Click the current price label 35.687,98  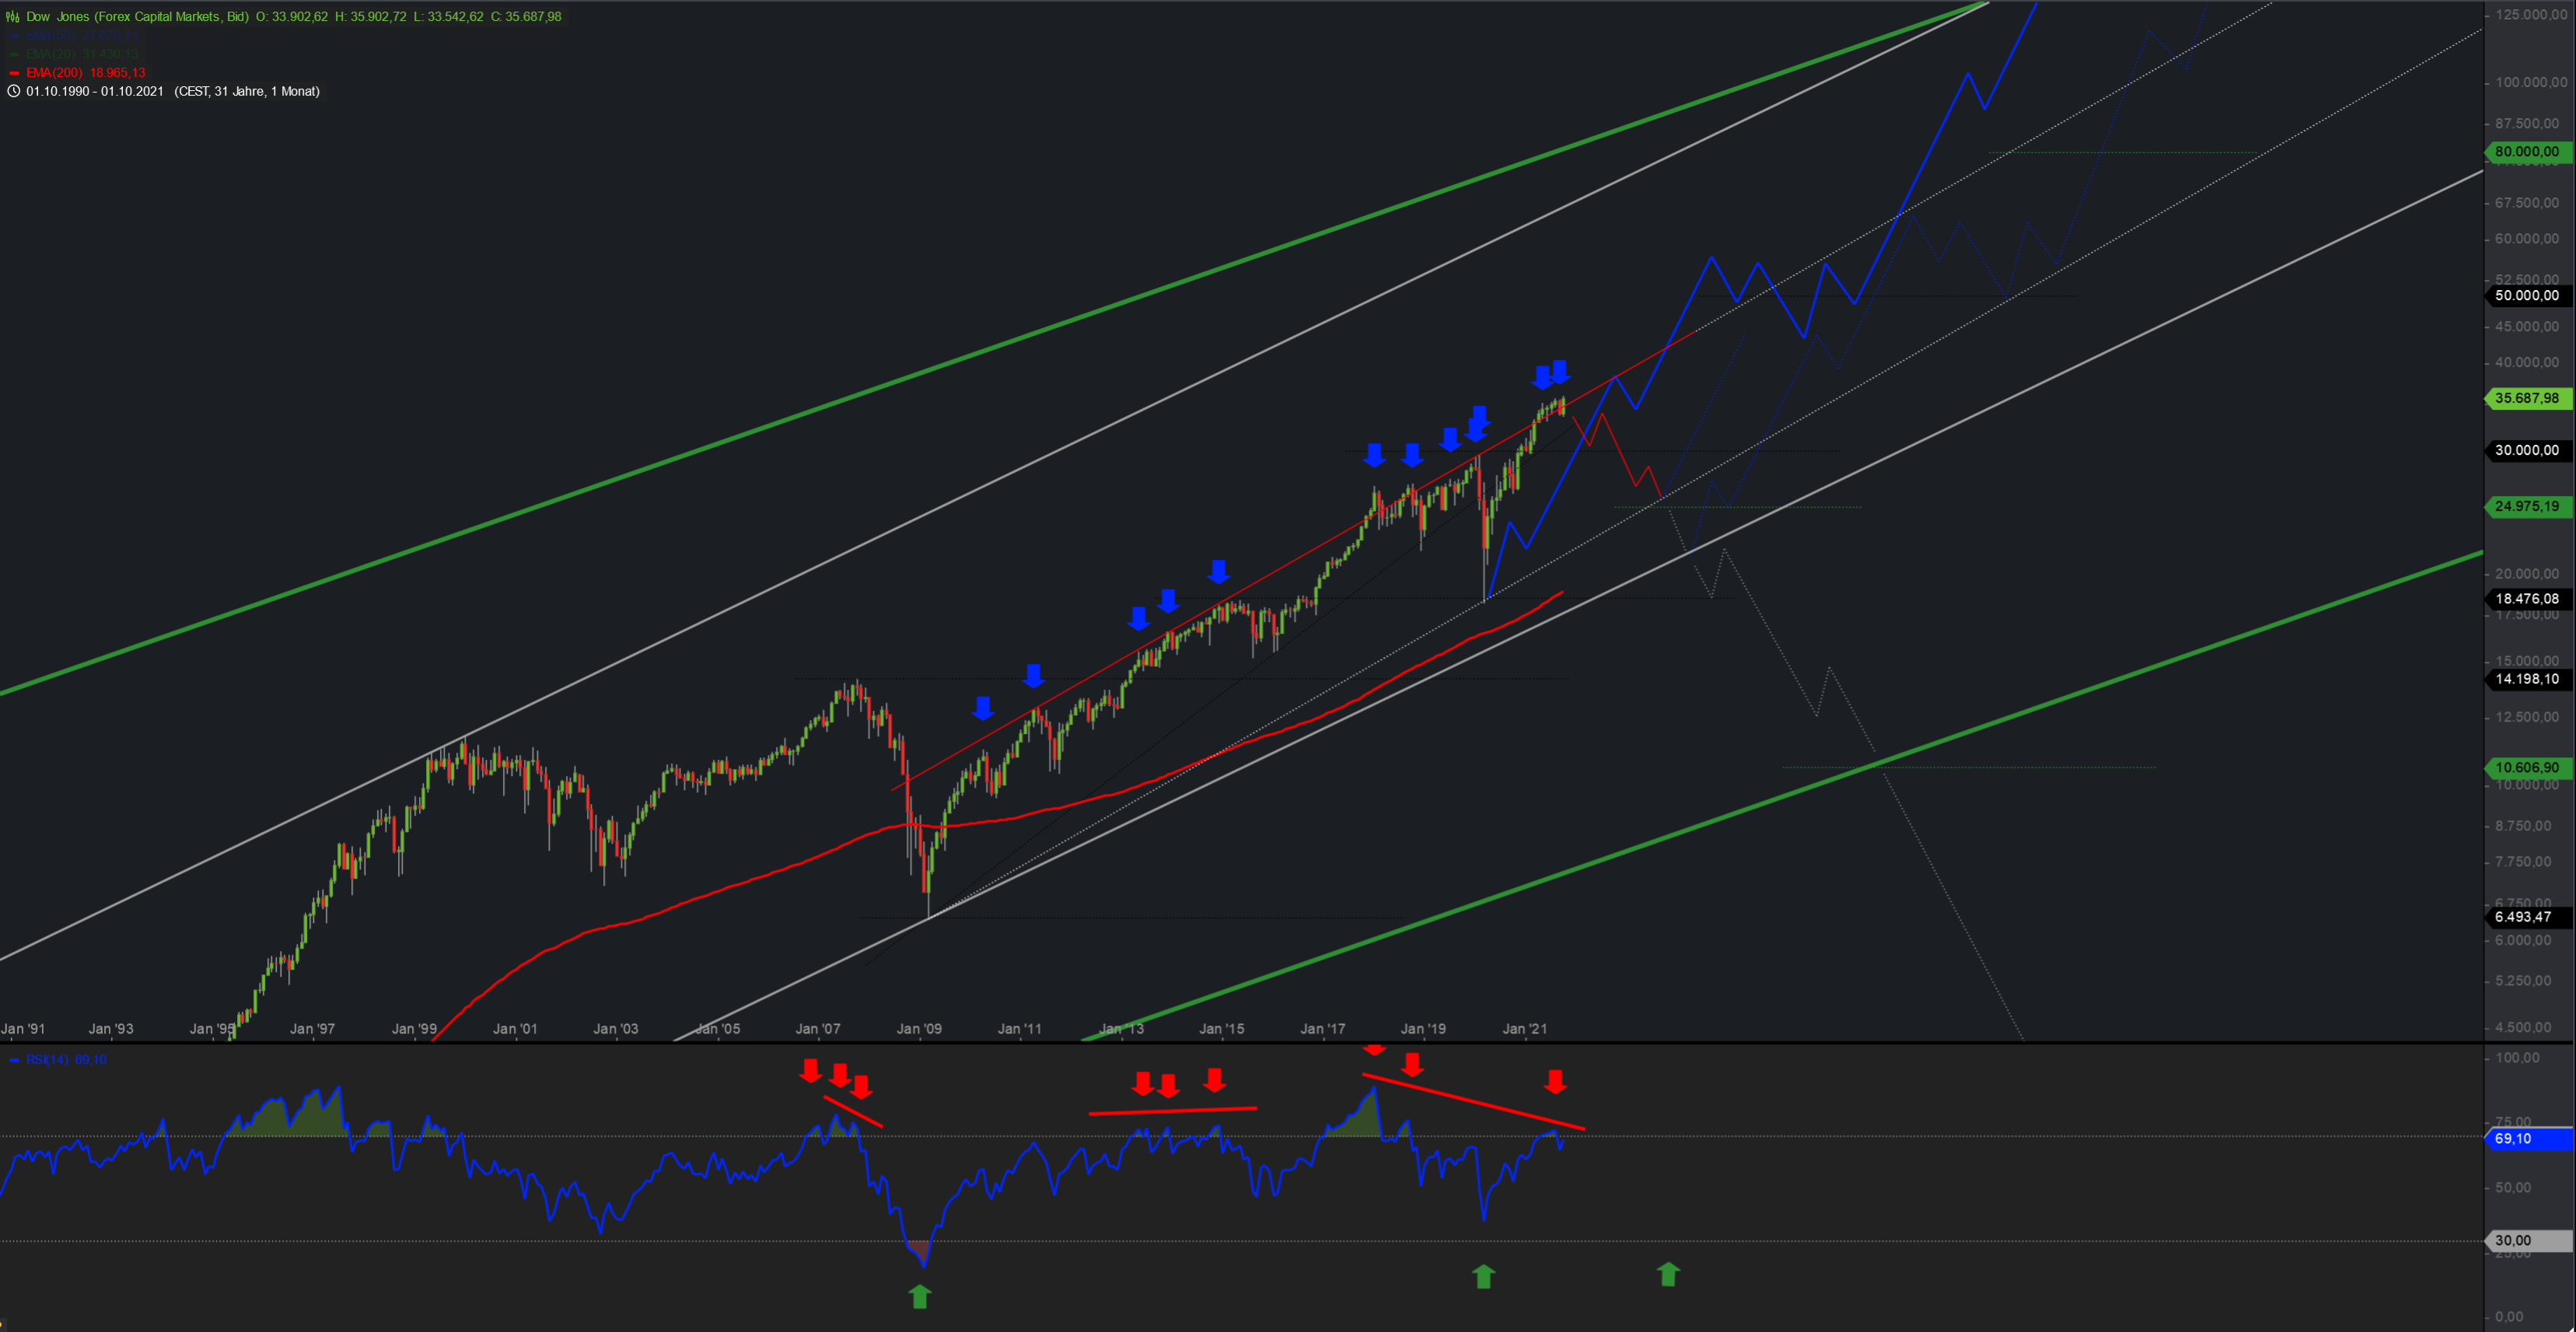[x=2526, y=398]
